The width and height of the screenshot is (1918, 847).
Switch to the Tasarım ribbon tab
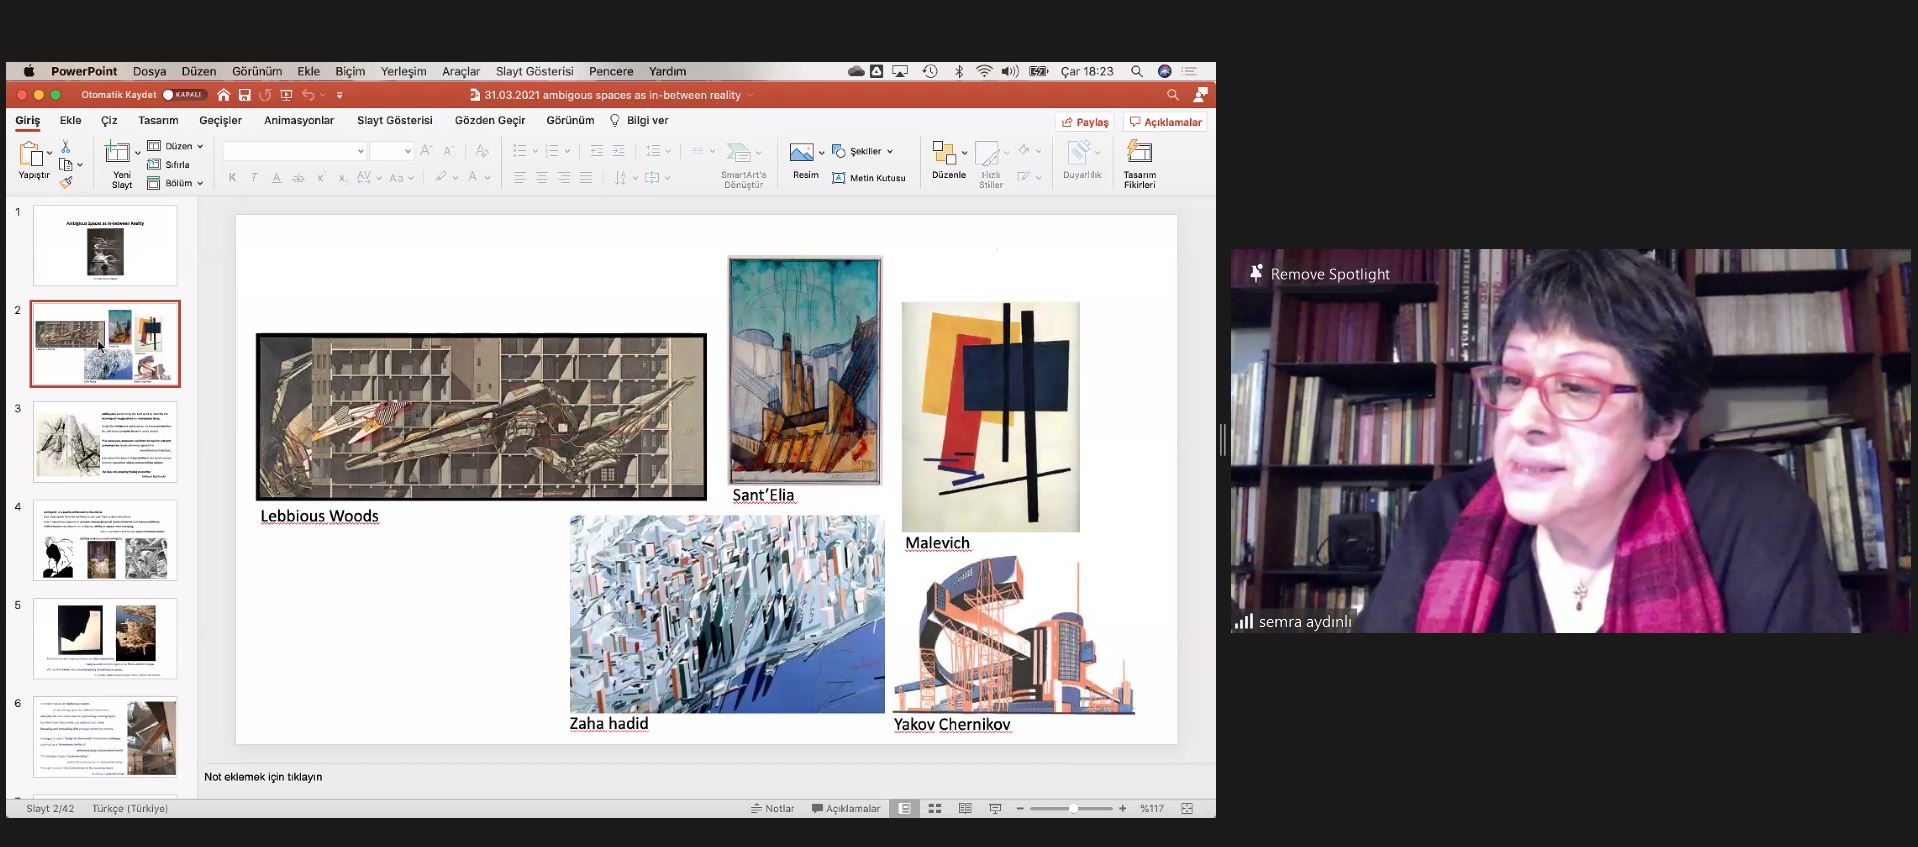pos(158,120)
